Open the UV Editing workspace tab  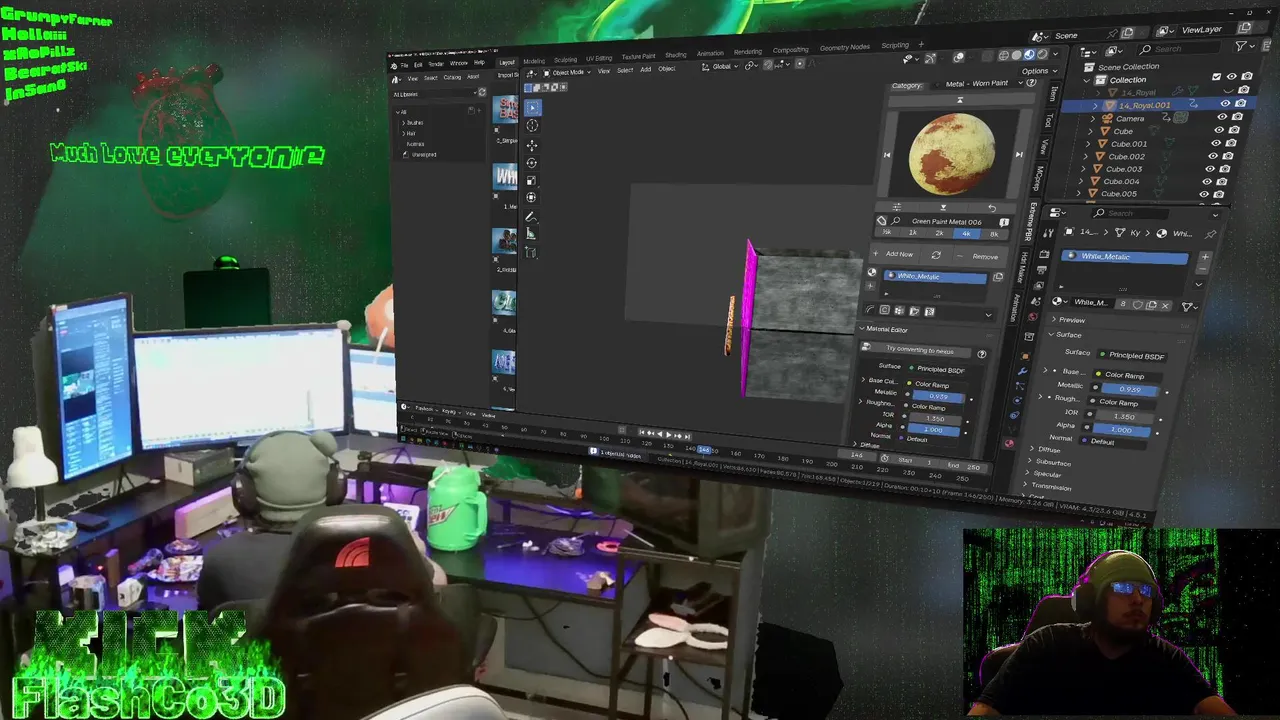599,58
